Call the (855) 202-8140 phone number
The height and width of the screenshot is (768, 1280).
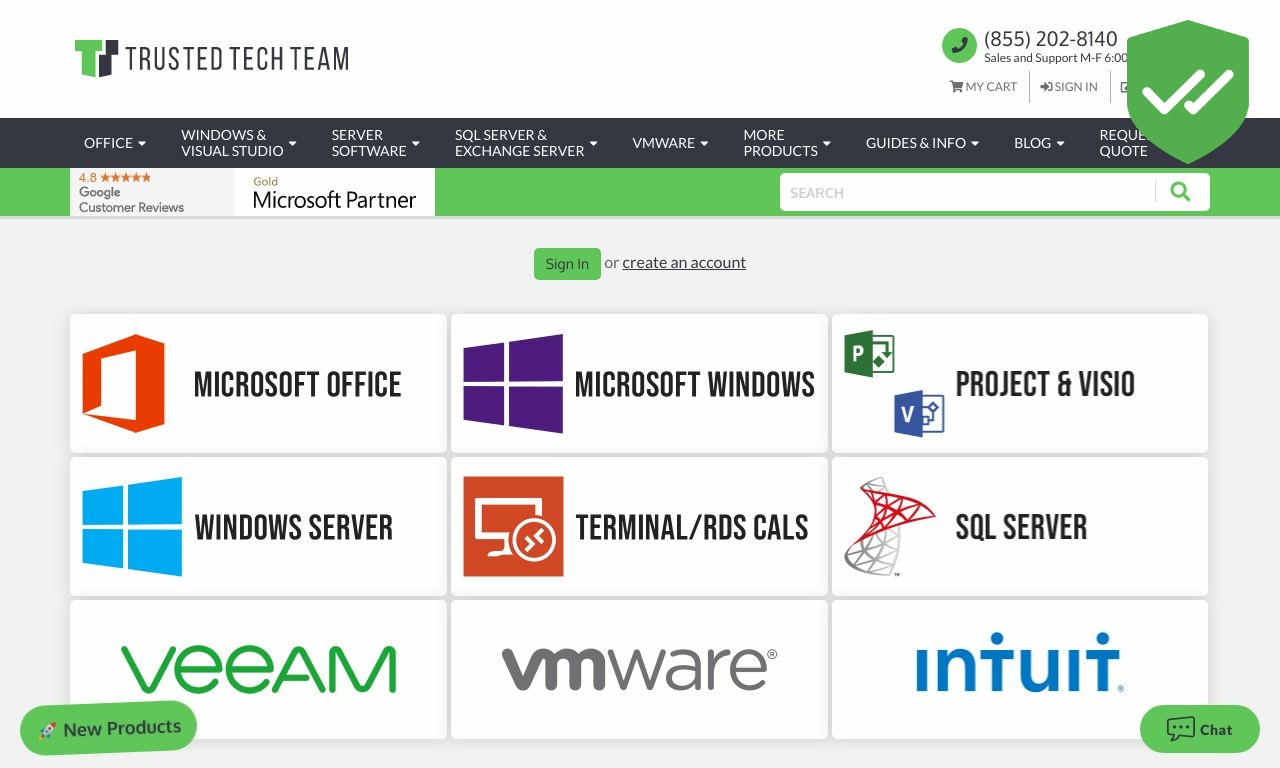point(1050,39)
